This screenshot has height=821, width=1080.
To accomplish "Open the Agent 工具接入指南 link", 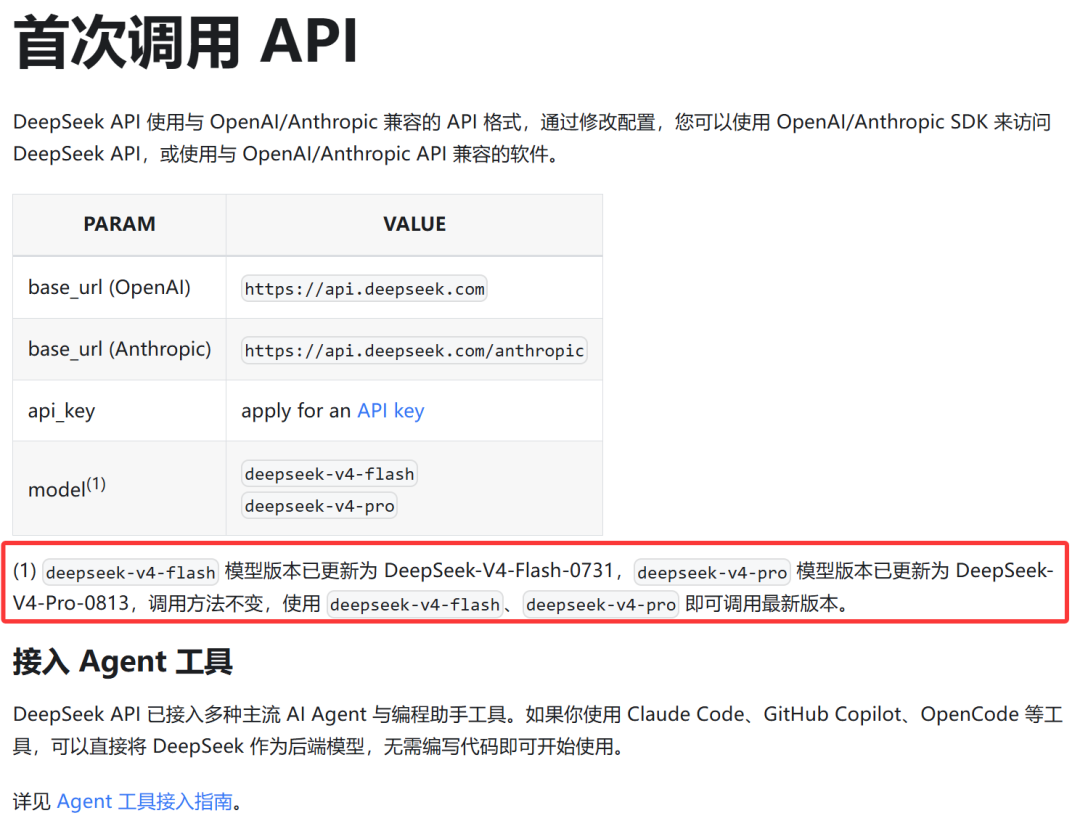I will (145, 802).
